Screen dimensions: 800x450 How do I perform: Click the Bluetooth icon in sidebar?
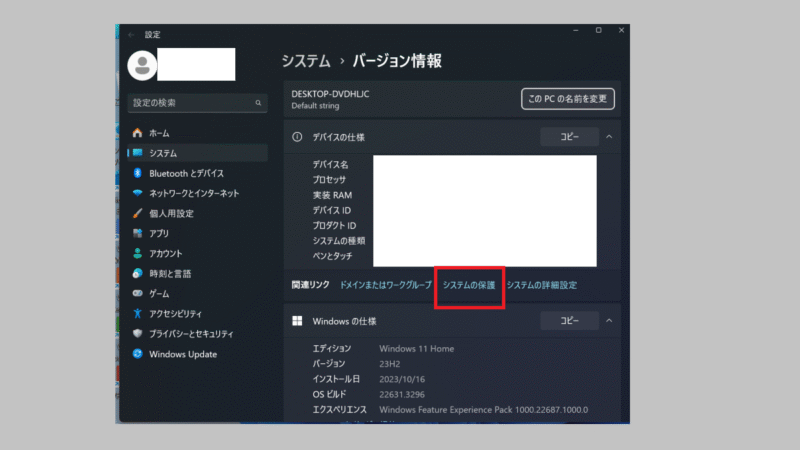pos(137,173)
